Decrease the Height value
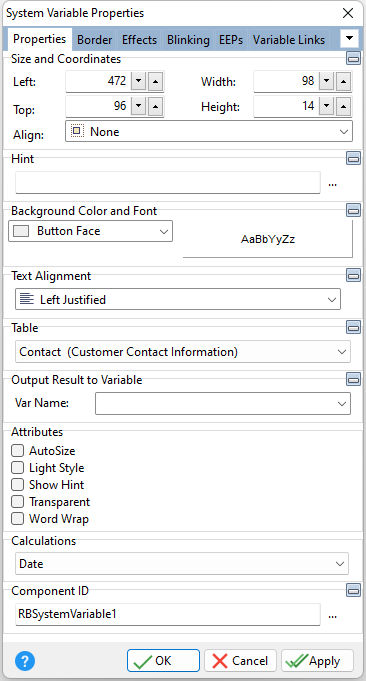This screenshot has height=681, width=366. coord(326,106)
